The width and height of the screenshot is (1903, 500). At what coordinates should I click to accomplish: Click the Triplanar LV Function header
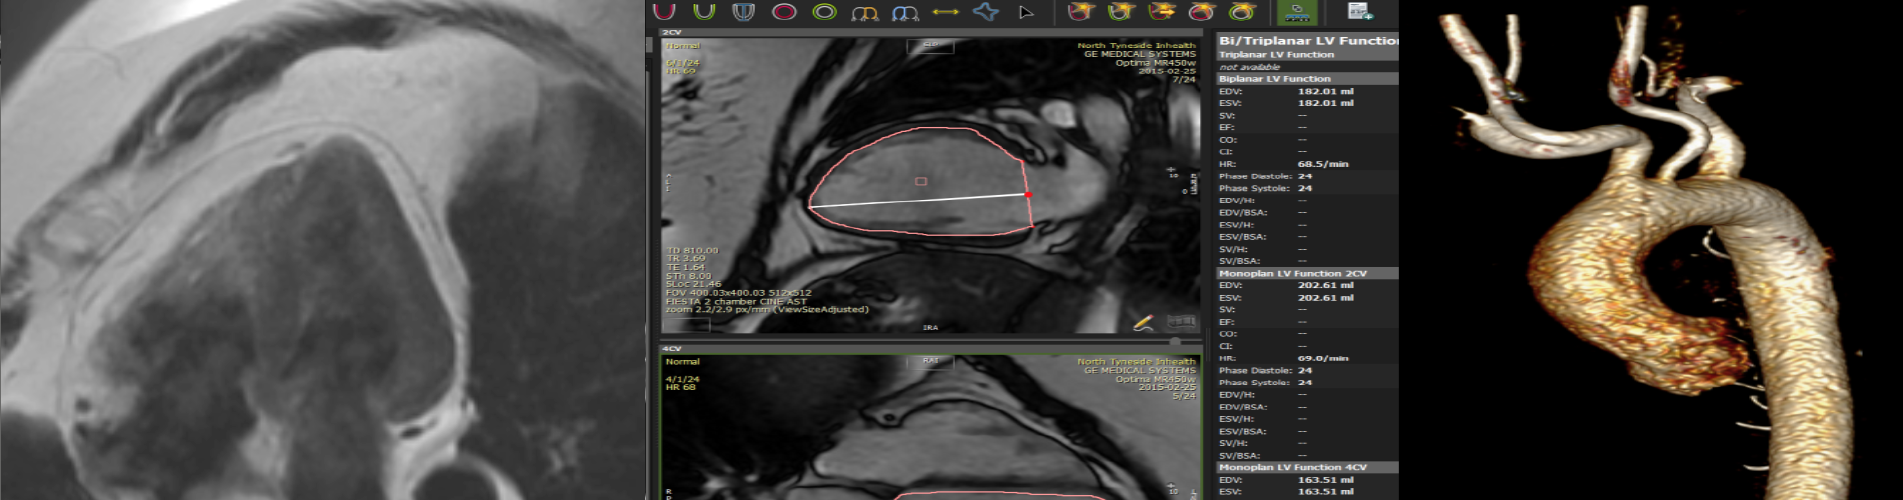point(1277,55)
